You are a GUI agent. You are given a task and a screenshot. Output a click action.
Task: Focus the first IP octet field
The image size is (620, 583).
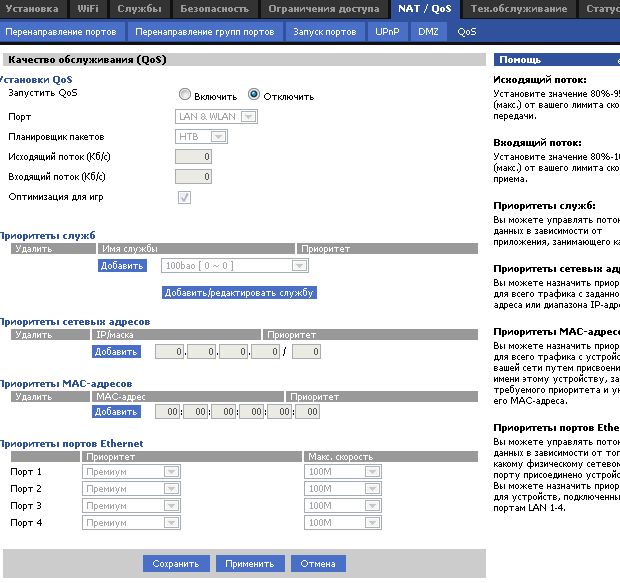(169, 352)
